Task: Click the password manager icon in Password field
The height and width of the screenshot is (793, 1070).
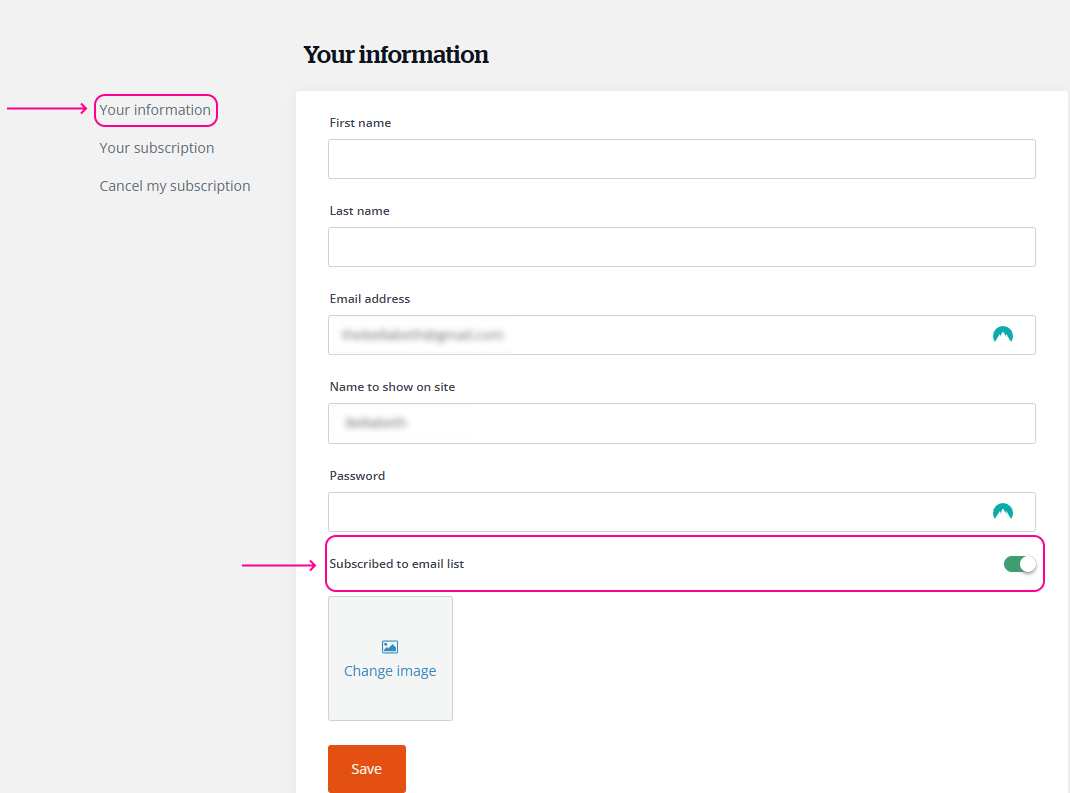Action: pyautogui.click(x=1002, y=512)
